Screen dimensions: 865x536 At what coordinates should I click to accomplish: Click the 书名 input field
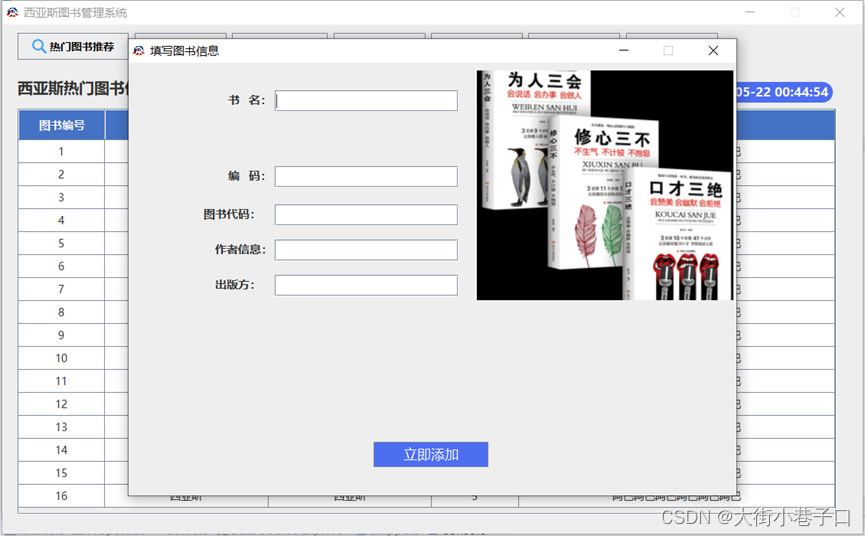click(x=366, y=100)
